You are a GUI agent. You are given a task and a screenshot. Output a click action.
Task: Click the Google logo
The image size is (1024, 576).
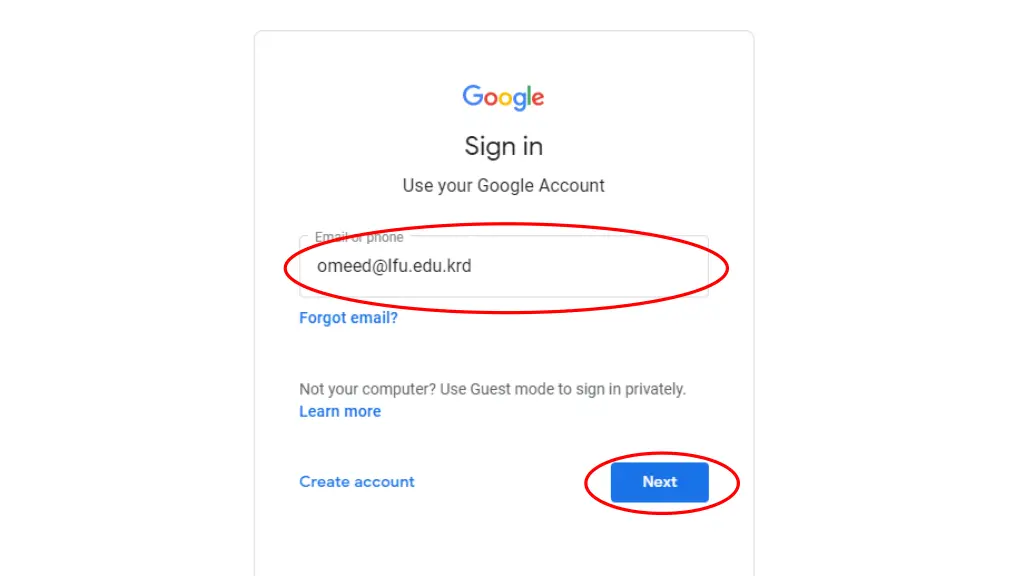coord(503,97)
